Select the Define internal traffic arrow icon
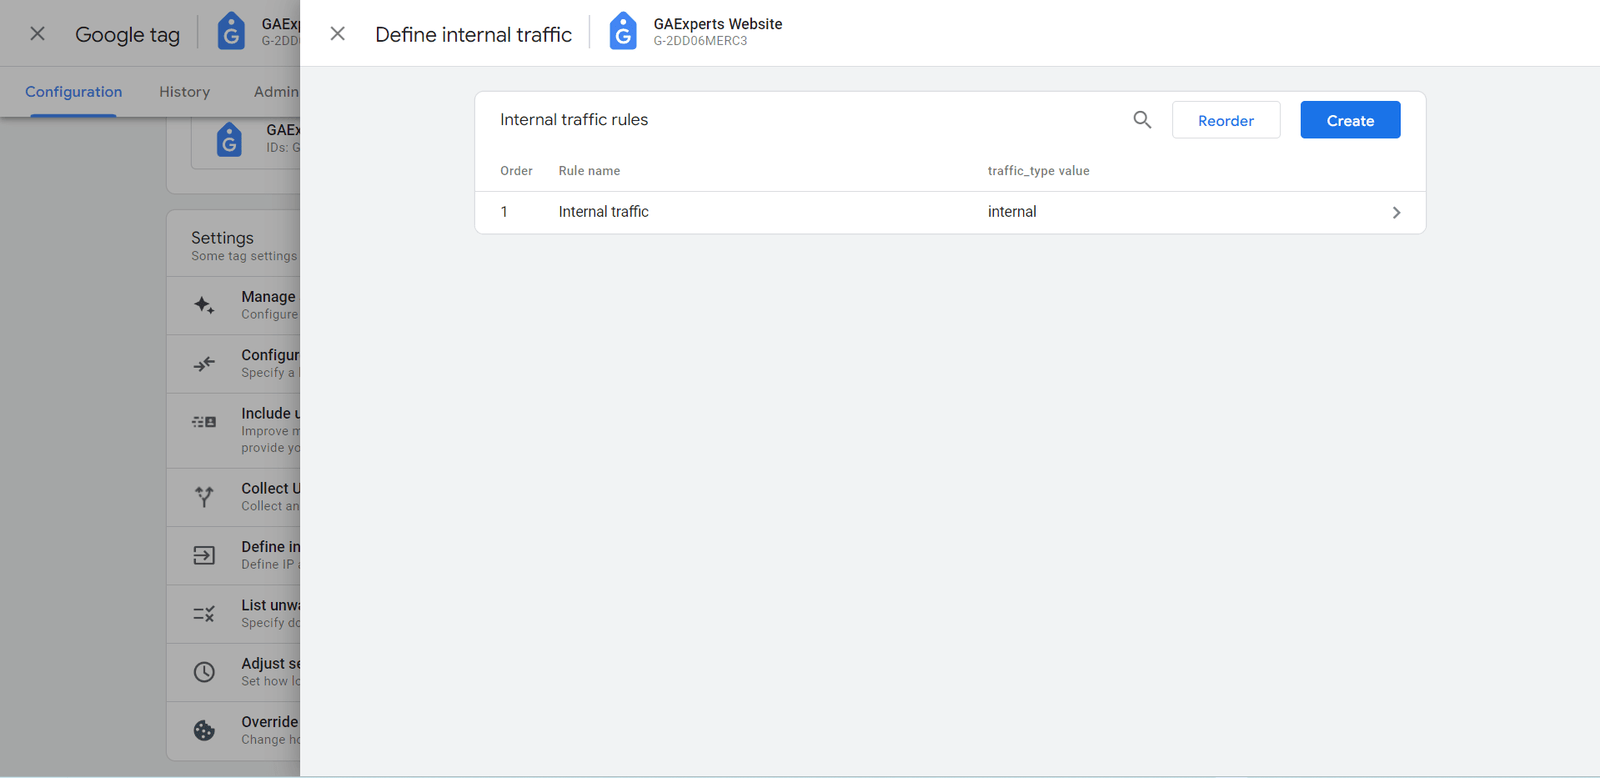This screenshot has height=778, width=1600. tap(204, 555)
